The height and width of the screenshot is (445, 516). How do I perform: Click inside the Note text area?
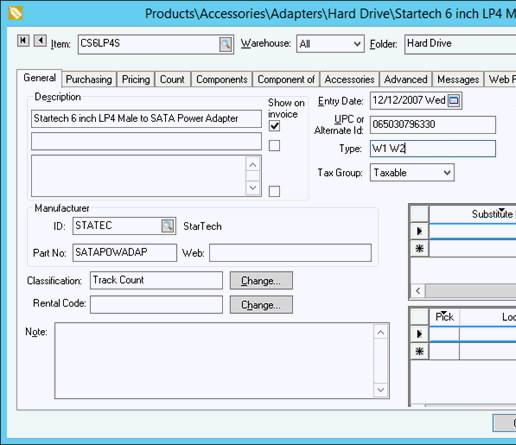point(214,361)
